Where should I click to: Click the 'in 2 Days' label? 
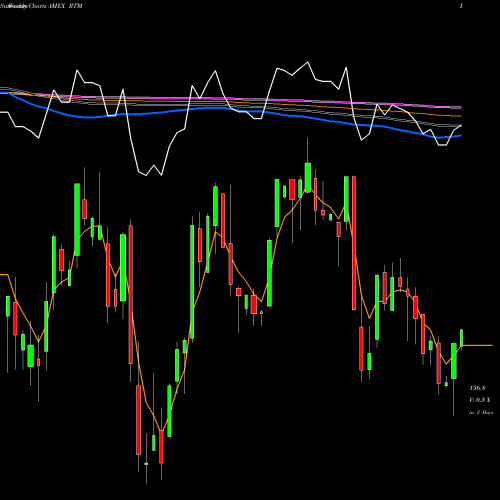[x=481, y=413]
